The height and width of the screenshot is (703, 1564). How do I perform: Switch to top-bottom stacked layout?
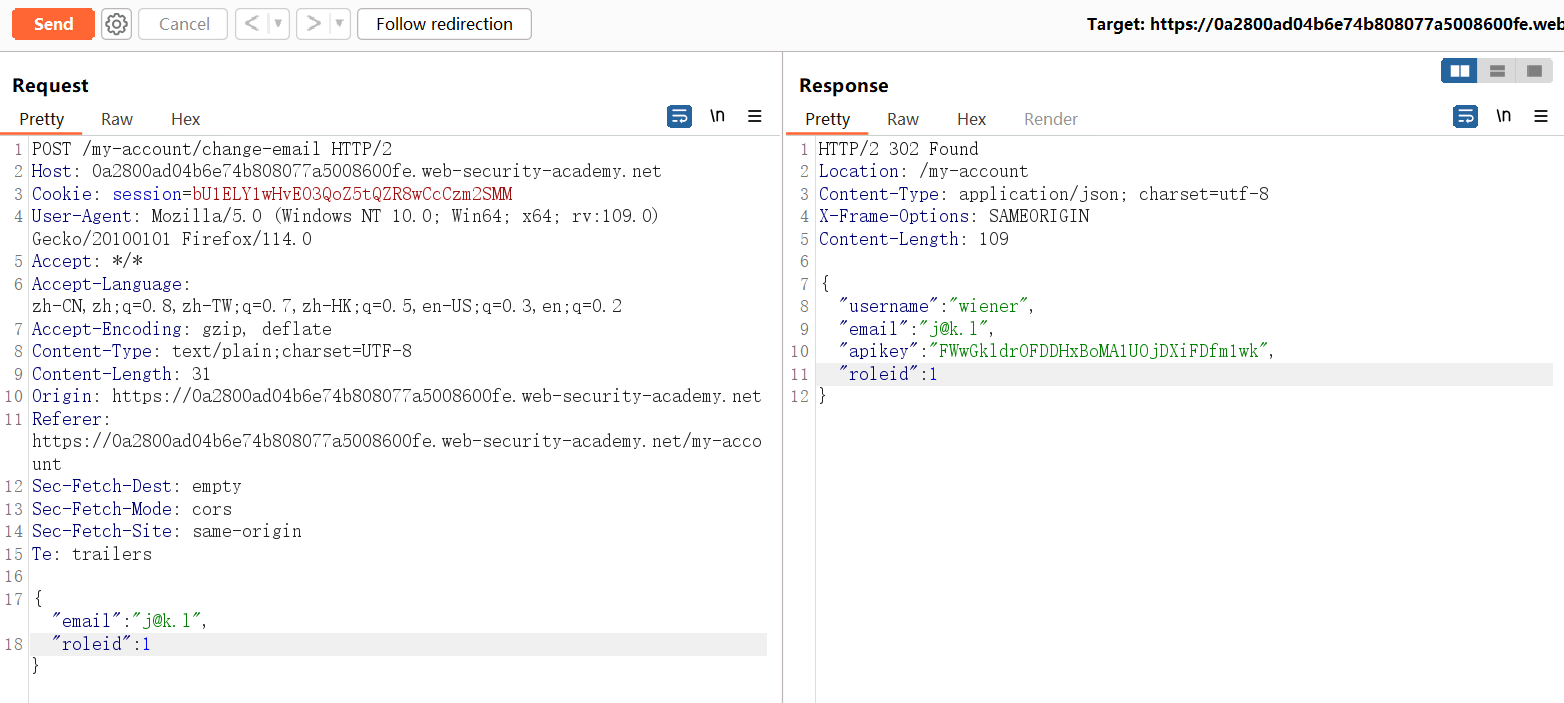[x=1497, y=71]
